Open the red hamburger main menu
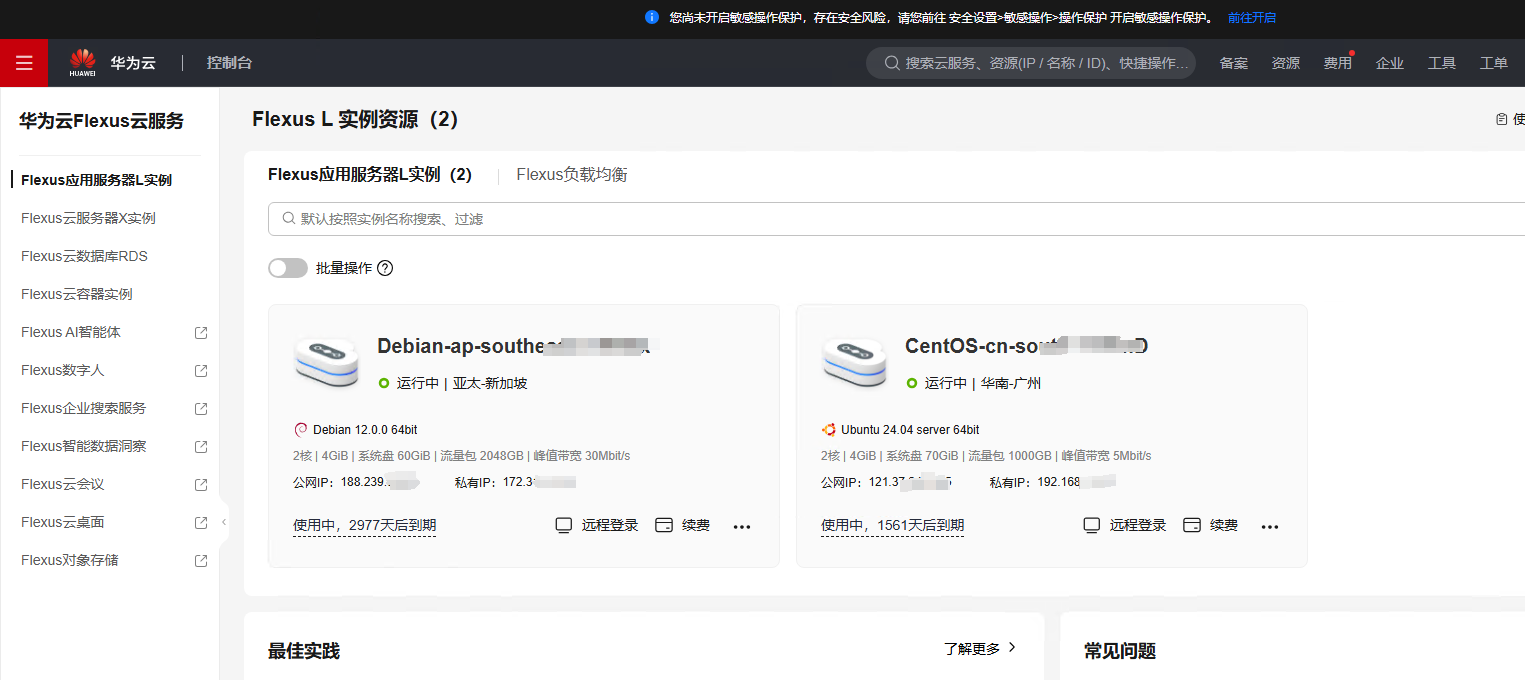Image resolution: width=1525 pixels, height=680 pixels. point(24,63)
